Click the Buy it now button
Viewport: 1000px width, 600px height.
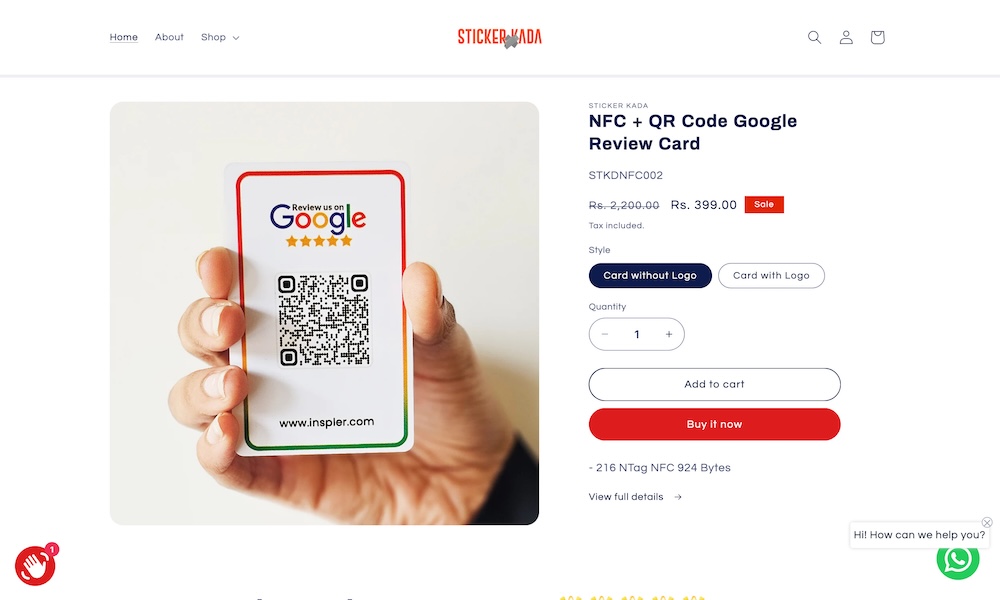click(714, 424)
